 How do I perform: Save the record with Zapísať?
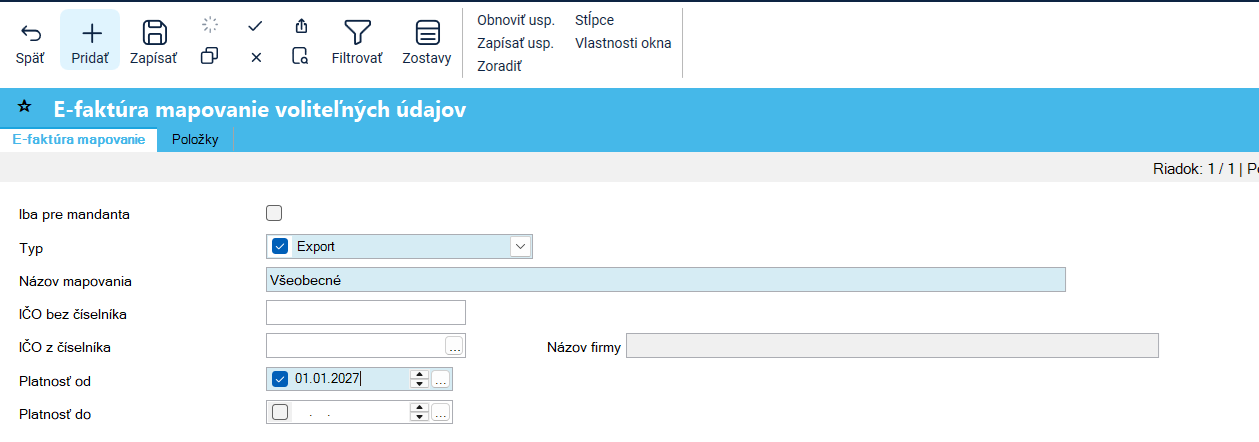click(153, 43)
